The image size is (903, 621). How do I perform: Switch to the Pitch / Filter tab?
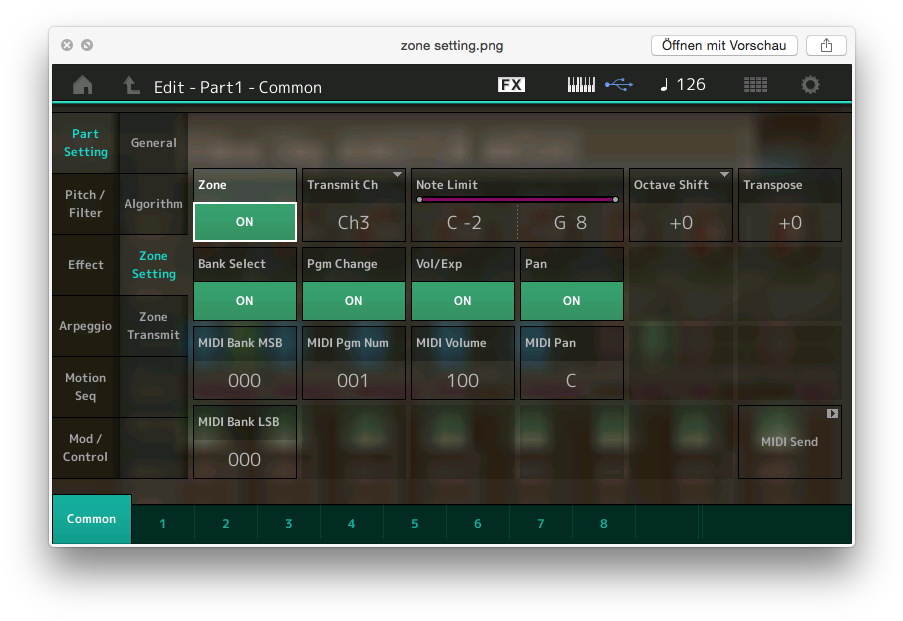click(x=85, y=204)
